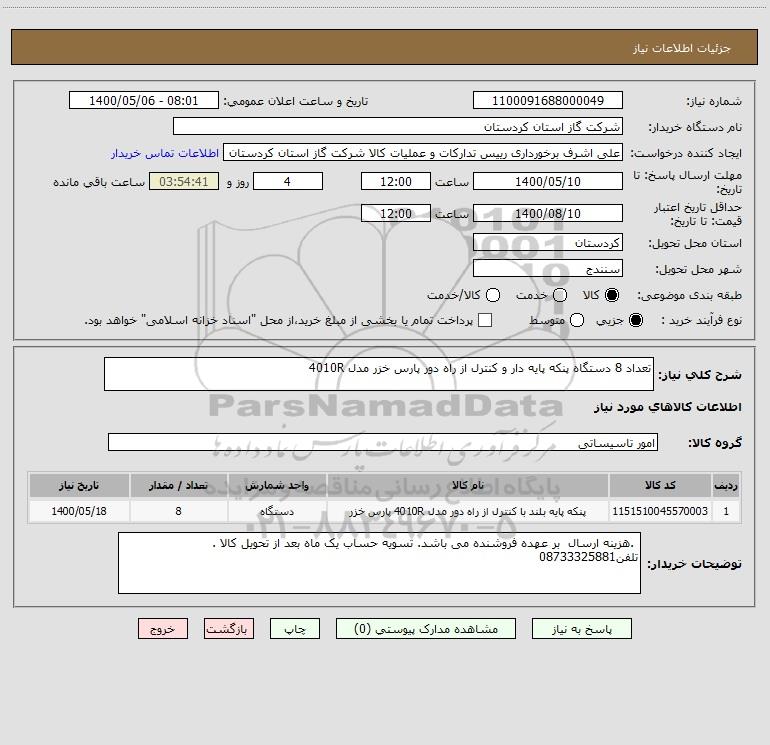Click the نام کالا column header

point(468,485)
